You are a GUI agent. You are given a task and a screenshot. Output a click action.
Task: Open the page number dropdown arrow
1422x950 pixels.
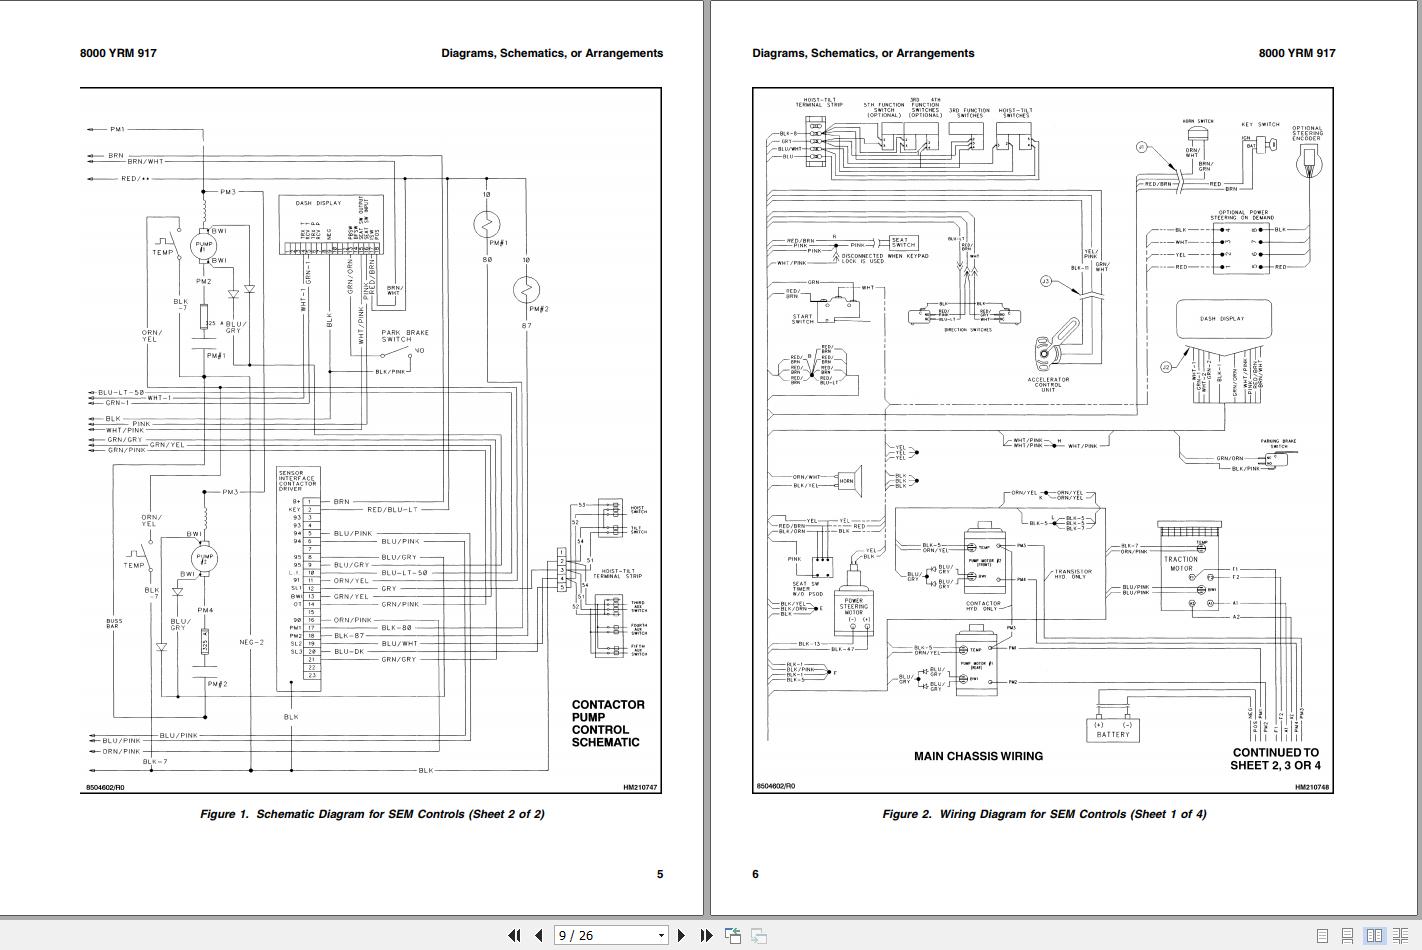click(661, 936)
